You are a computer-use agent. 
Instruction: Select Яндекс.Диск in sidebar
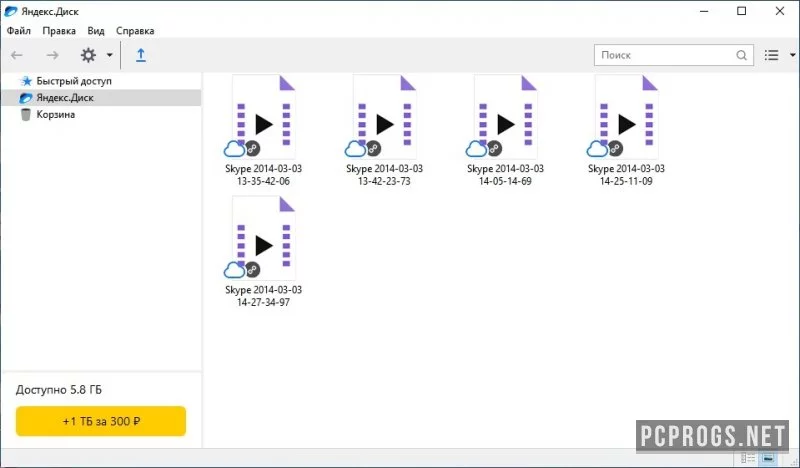tap(101, 97)
